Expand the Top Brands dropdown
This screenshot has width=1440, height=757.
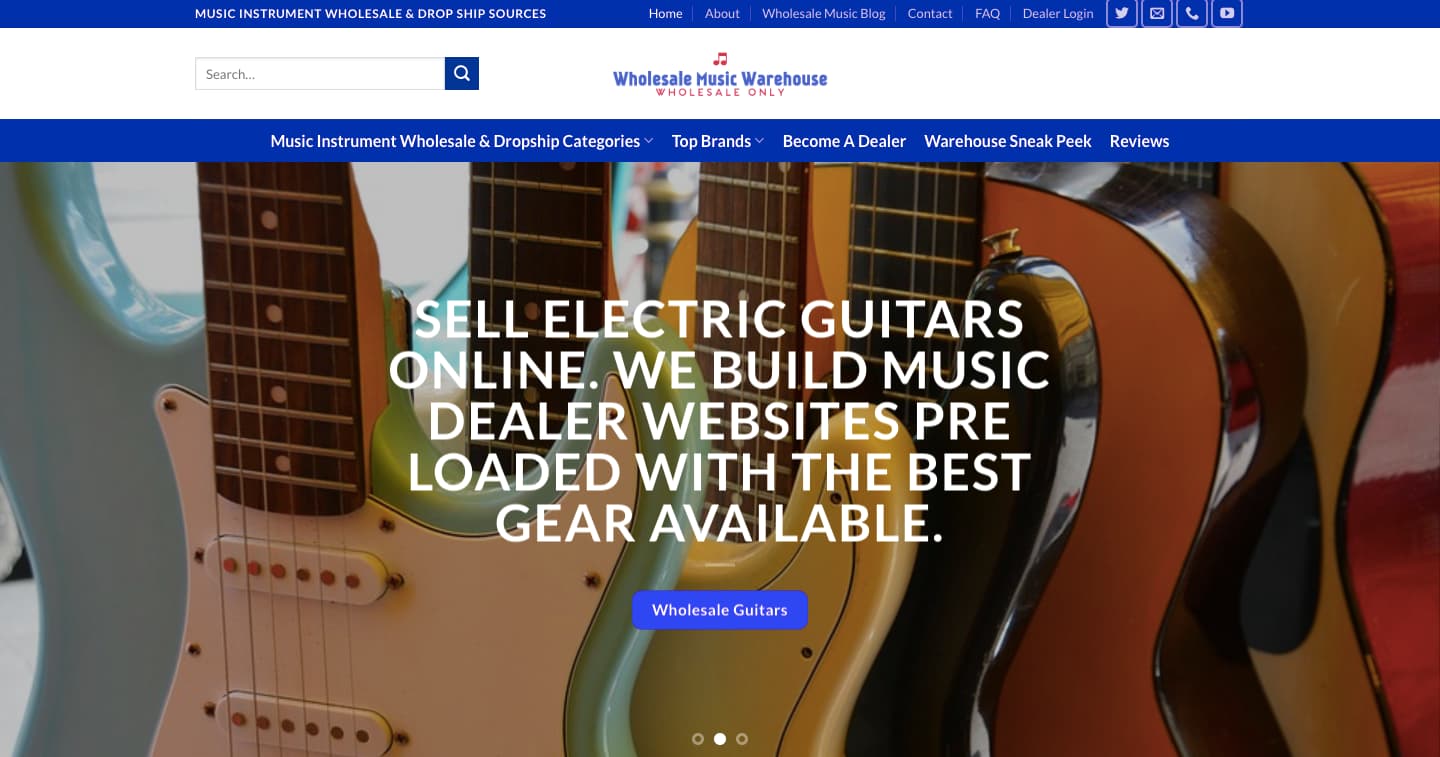pyautogui.click(x=718, y=141)
